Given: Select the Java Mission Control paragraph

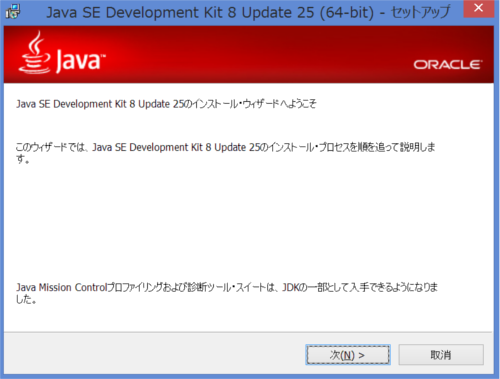Looking at the screenshot, I should point(227,293).
